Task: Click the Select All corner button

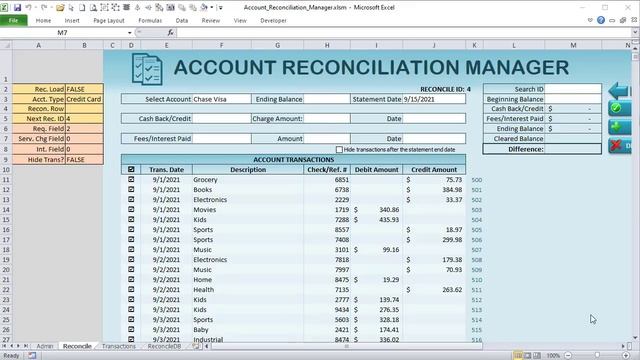Action: tap(6, 45)
